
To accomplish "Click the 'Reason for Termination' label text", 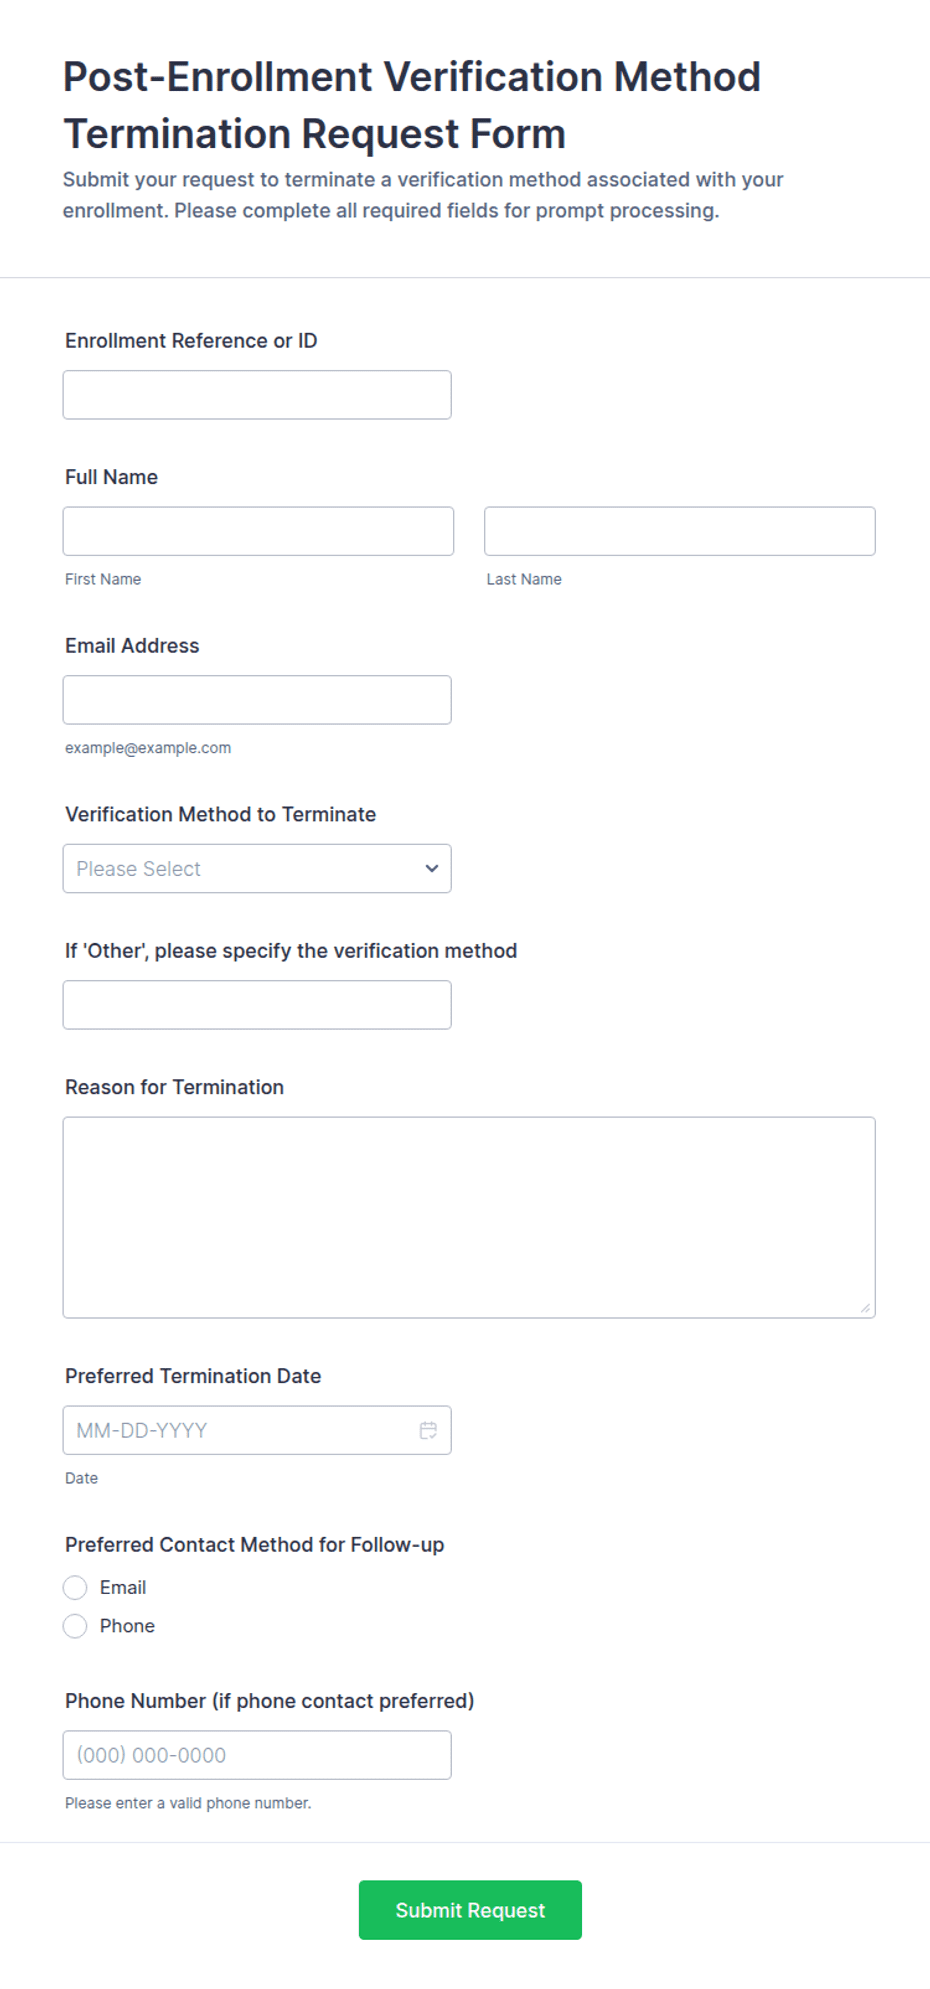I will 174,1087.
